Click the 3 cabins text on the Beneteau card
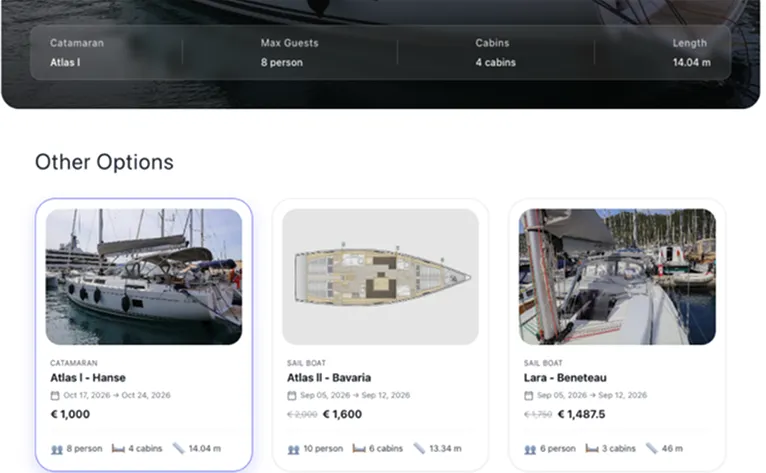Image resolution: width=766 pixels, height=473 pixels. coord(619,449)
